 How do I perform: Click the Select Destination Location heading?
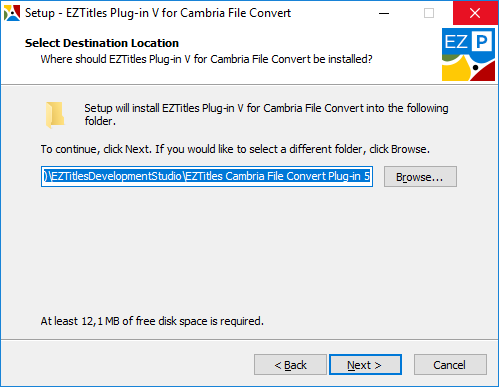coord(102,43)
